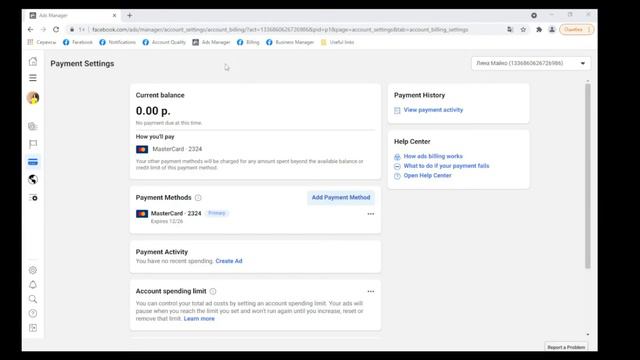The height and width of the screenshot is (360, 640).
Task: Open the list settings icon in sidebar
Action: coord(33,198)
